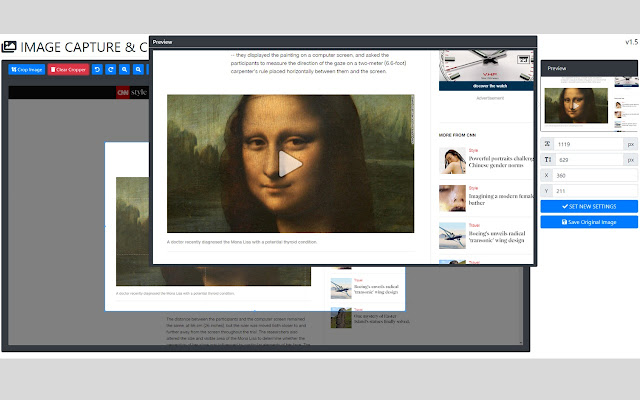This screenshot has width=640, height=400.
Task: Open Boeing transonic wing article in preview window
Action: tap(497, 237)
